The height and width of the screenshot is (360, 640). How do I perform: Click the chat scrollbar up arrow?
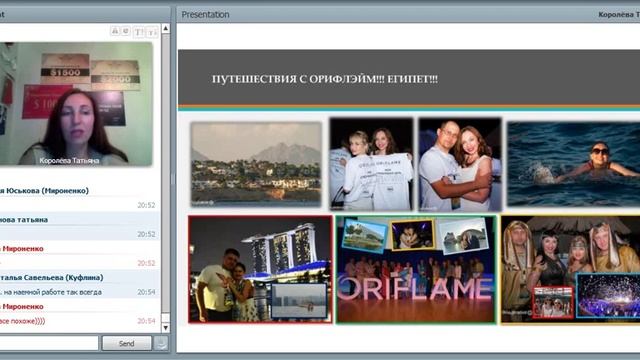166,28
